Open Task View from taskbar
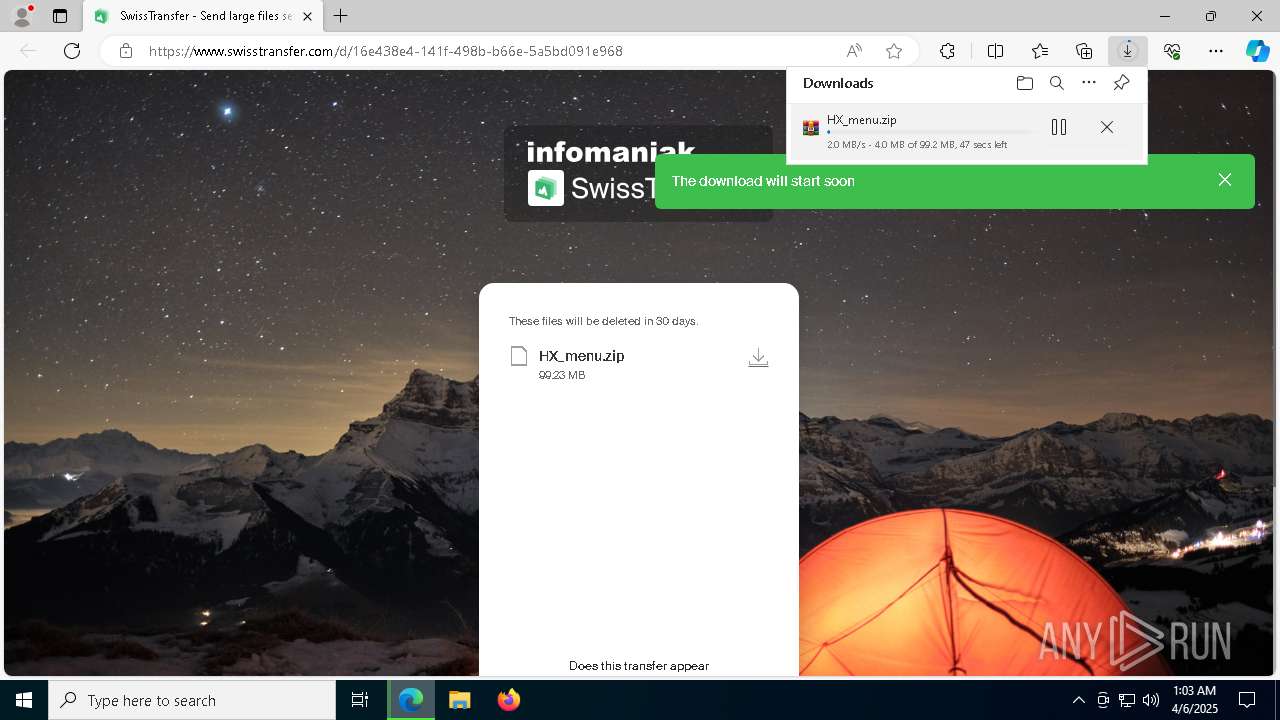This screenshot has width=1280, height=720. pyautogui.click(x=360, y=700)
